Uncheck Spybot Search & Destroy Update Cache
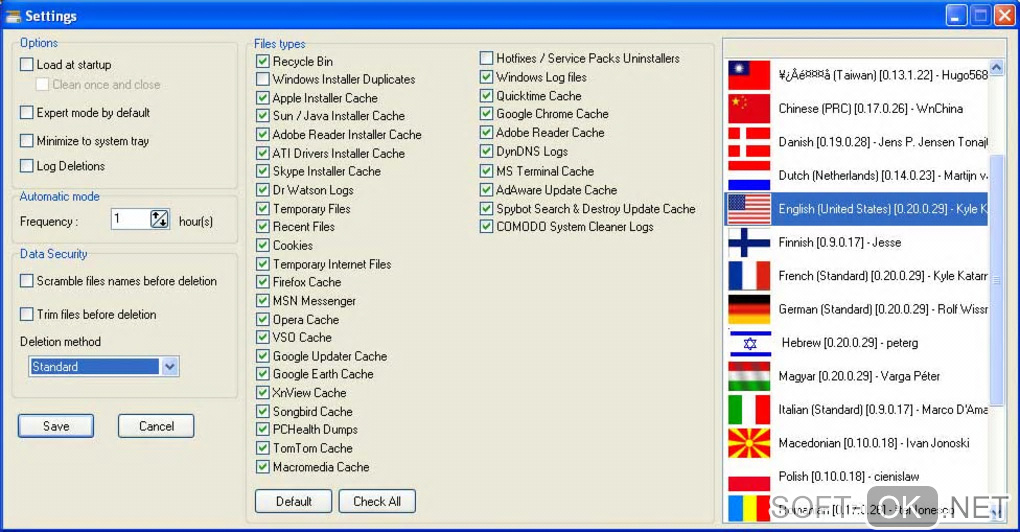 [487, 209]
